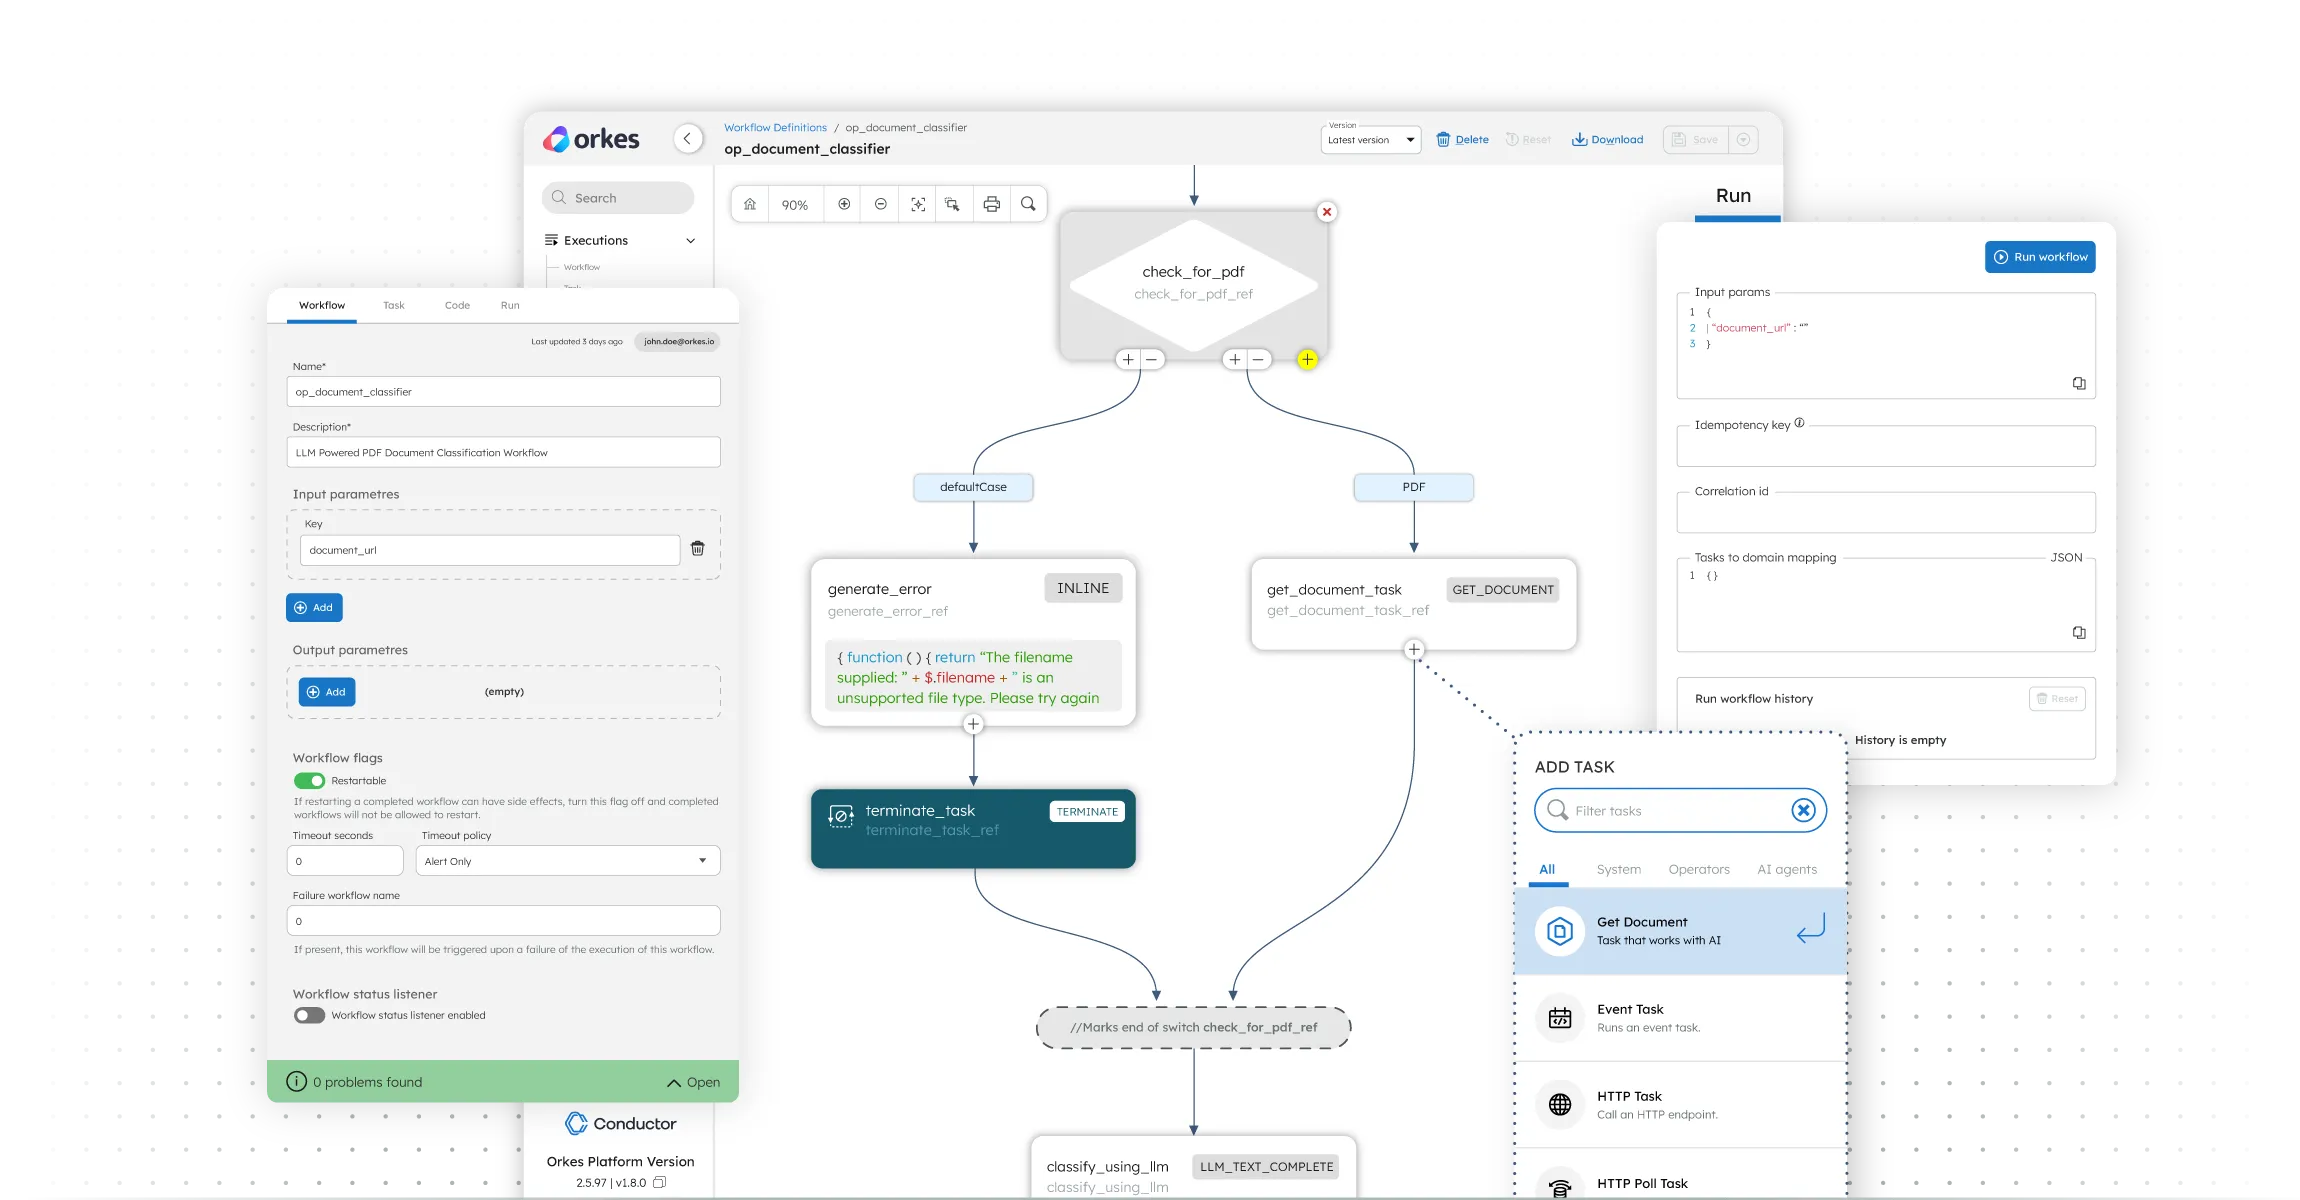The image size is (2300, 1200).
Task: Click the search magnifier in canvas toolbar
Action: (x=1028, y=204)
